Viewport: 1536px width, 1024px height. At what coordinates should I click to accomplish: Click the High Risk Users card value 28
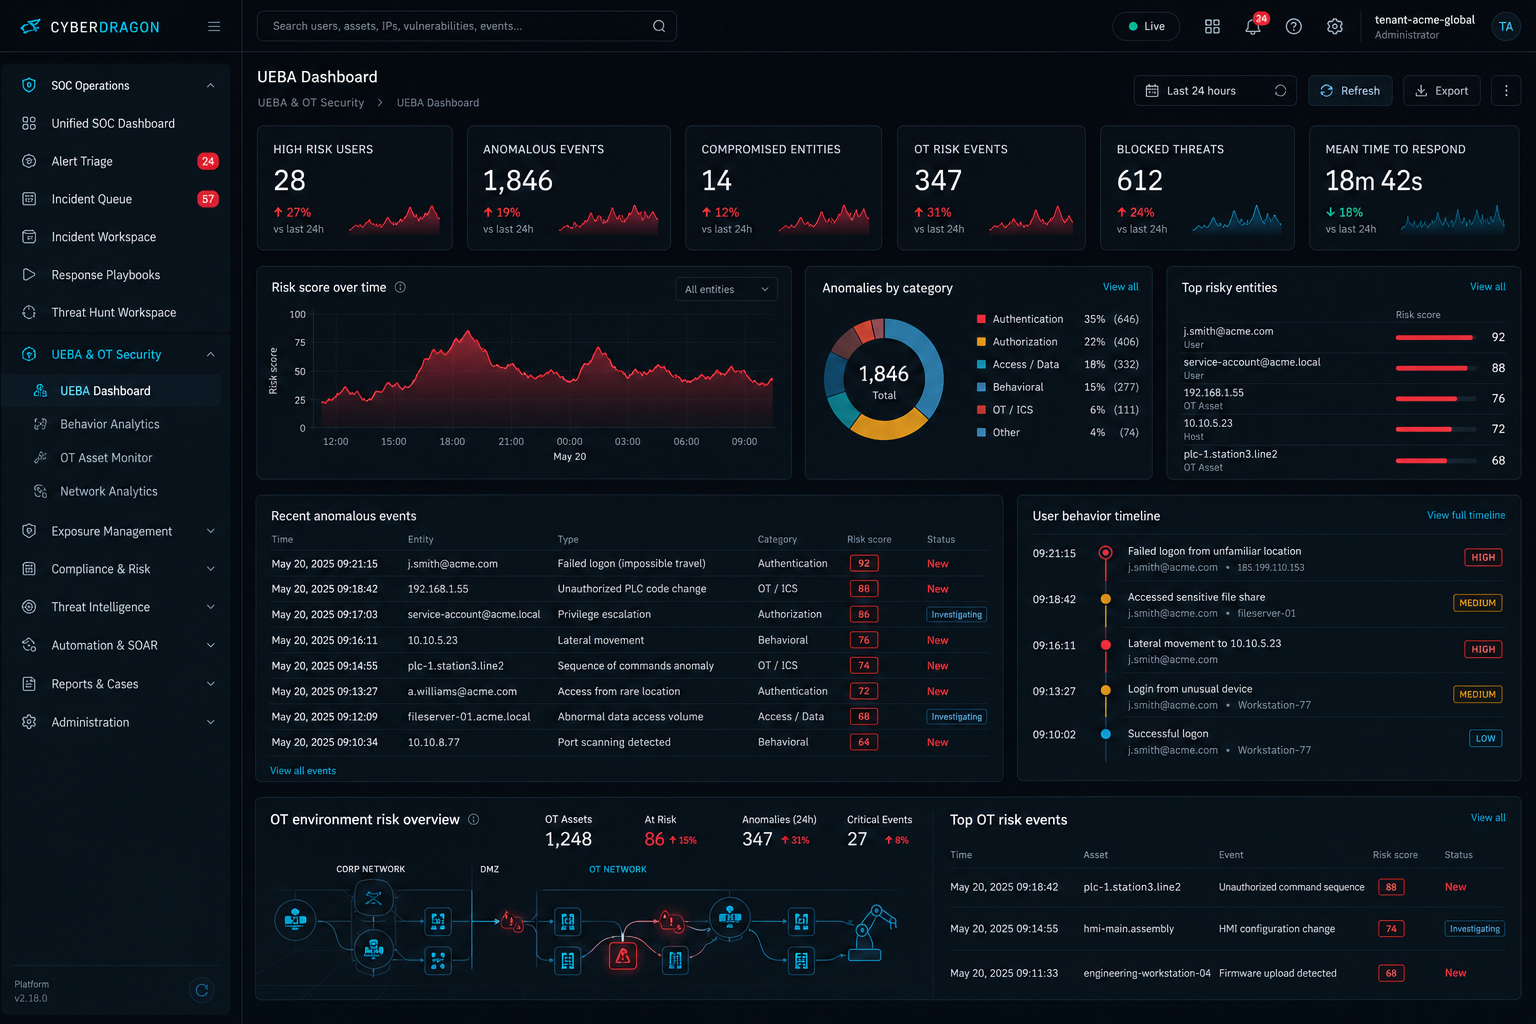click(x=290, y=181)
